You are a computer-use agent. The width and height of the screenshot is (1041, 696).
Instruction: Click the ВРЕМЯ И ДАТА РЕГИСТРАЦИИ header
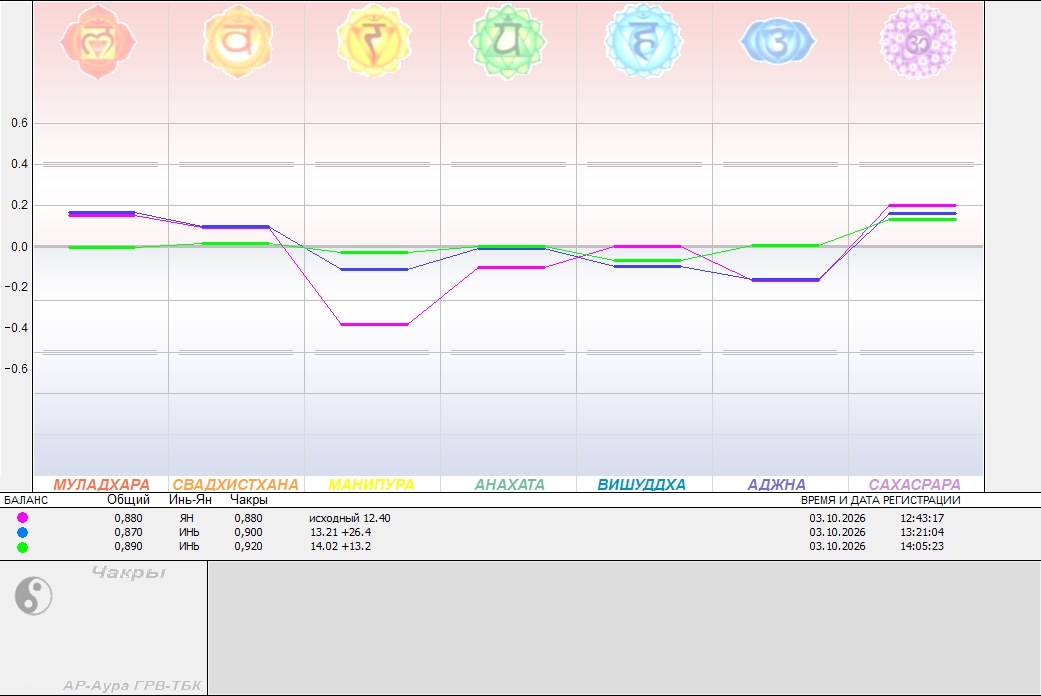(880, 499)
